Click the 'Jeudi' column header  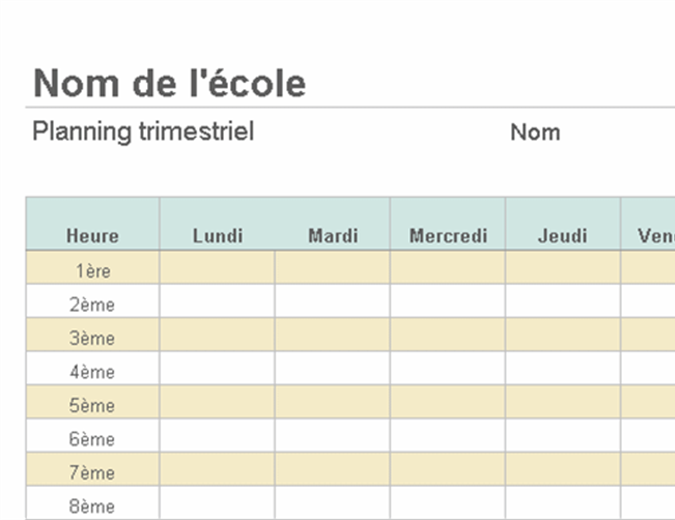562,237
